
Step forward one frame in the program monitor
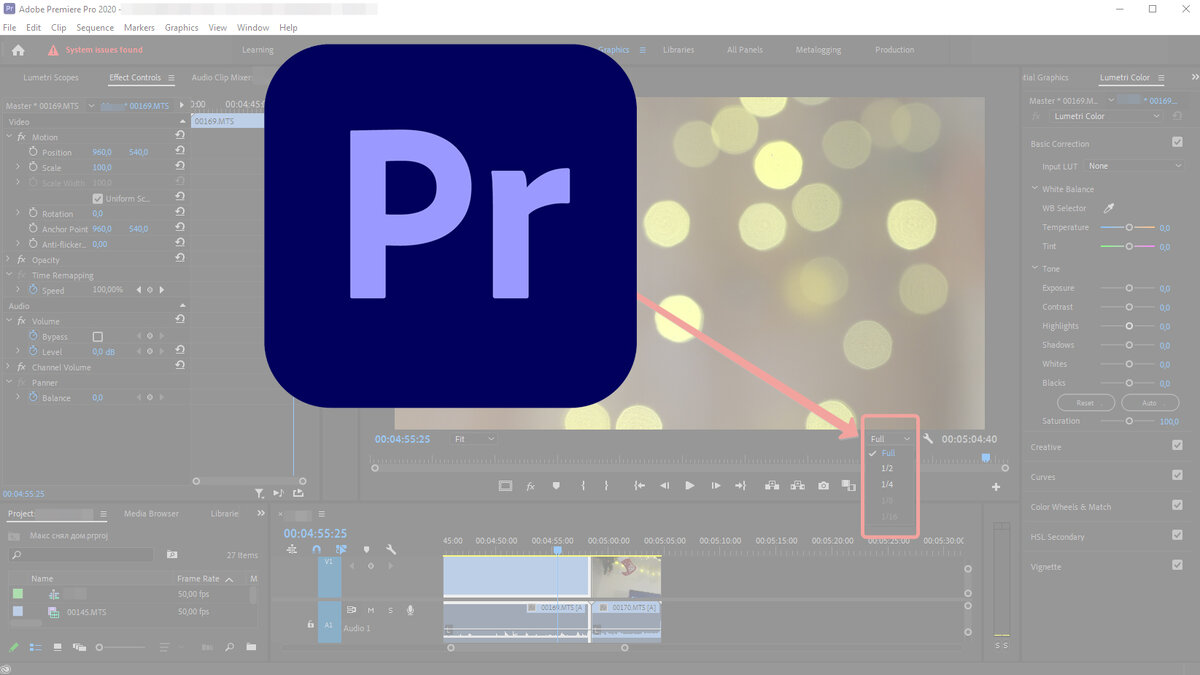click(x=715, y=486)
